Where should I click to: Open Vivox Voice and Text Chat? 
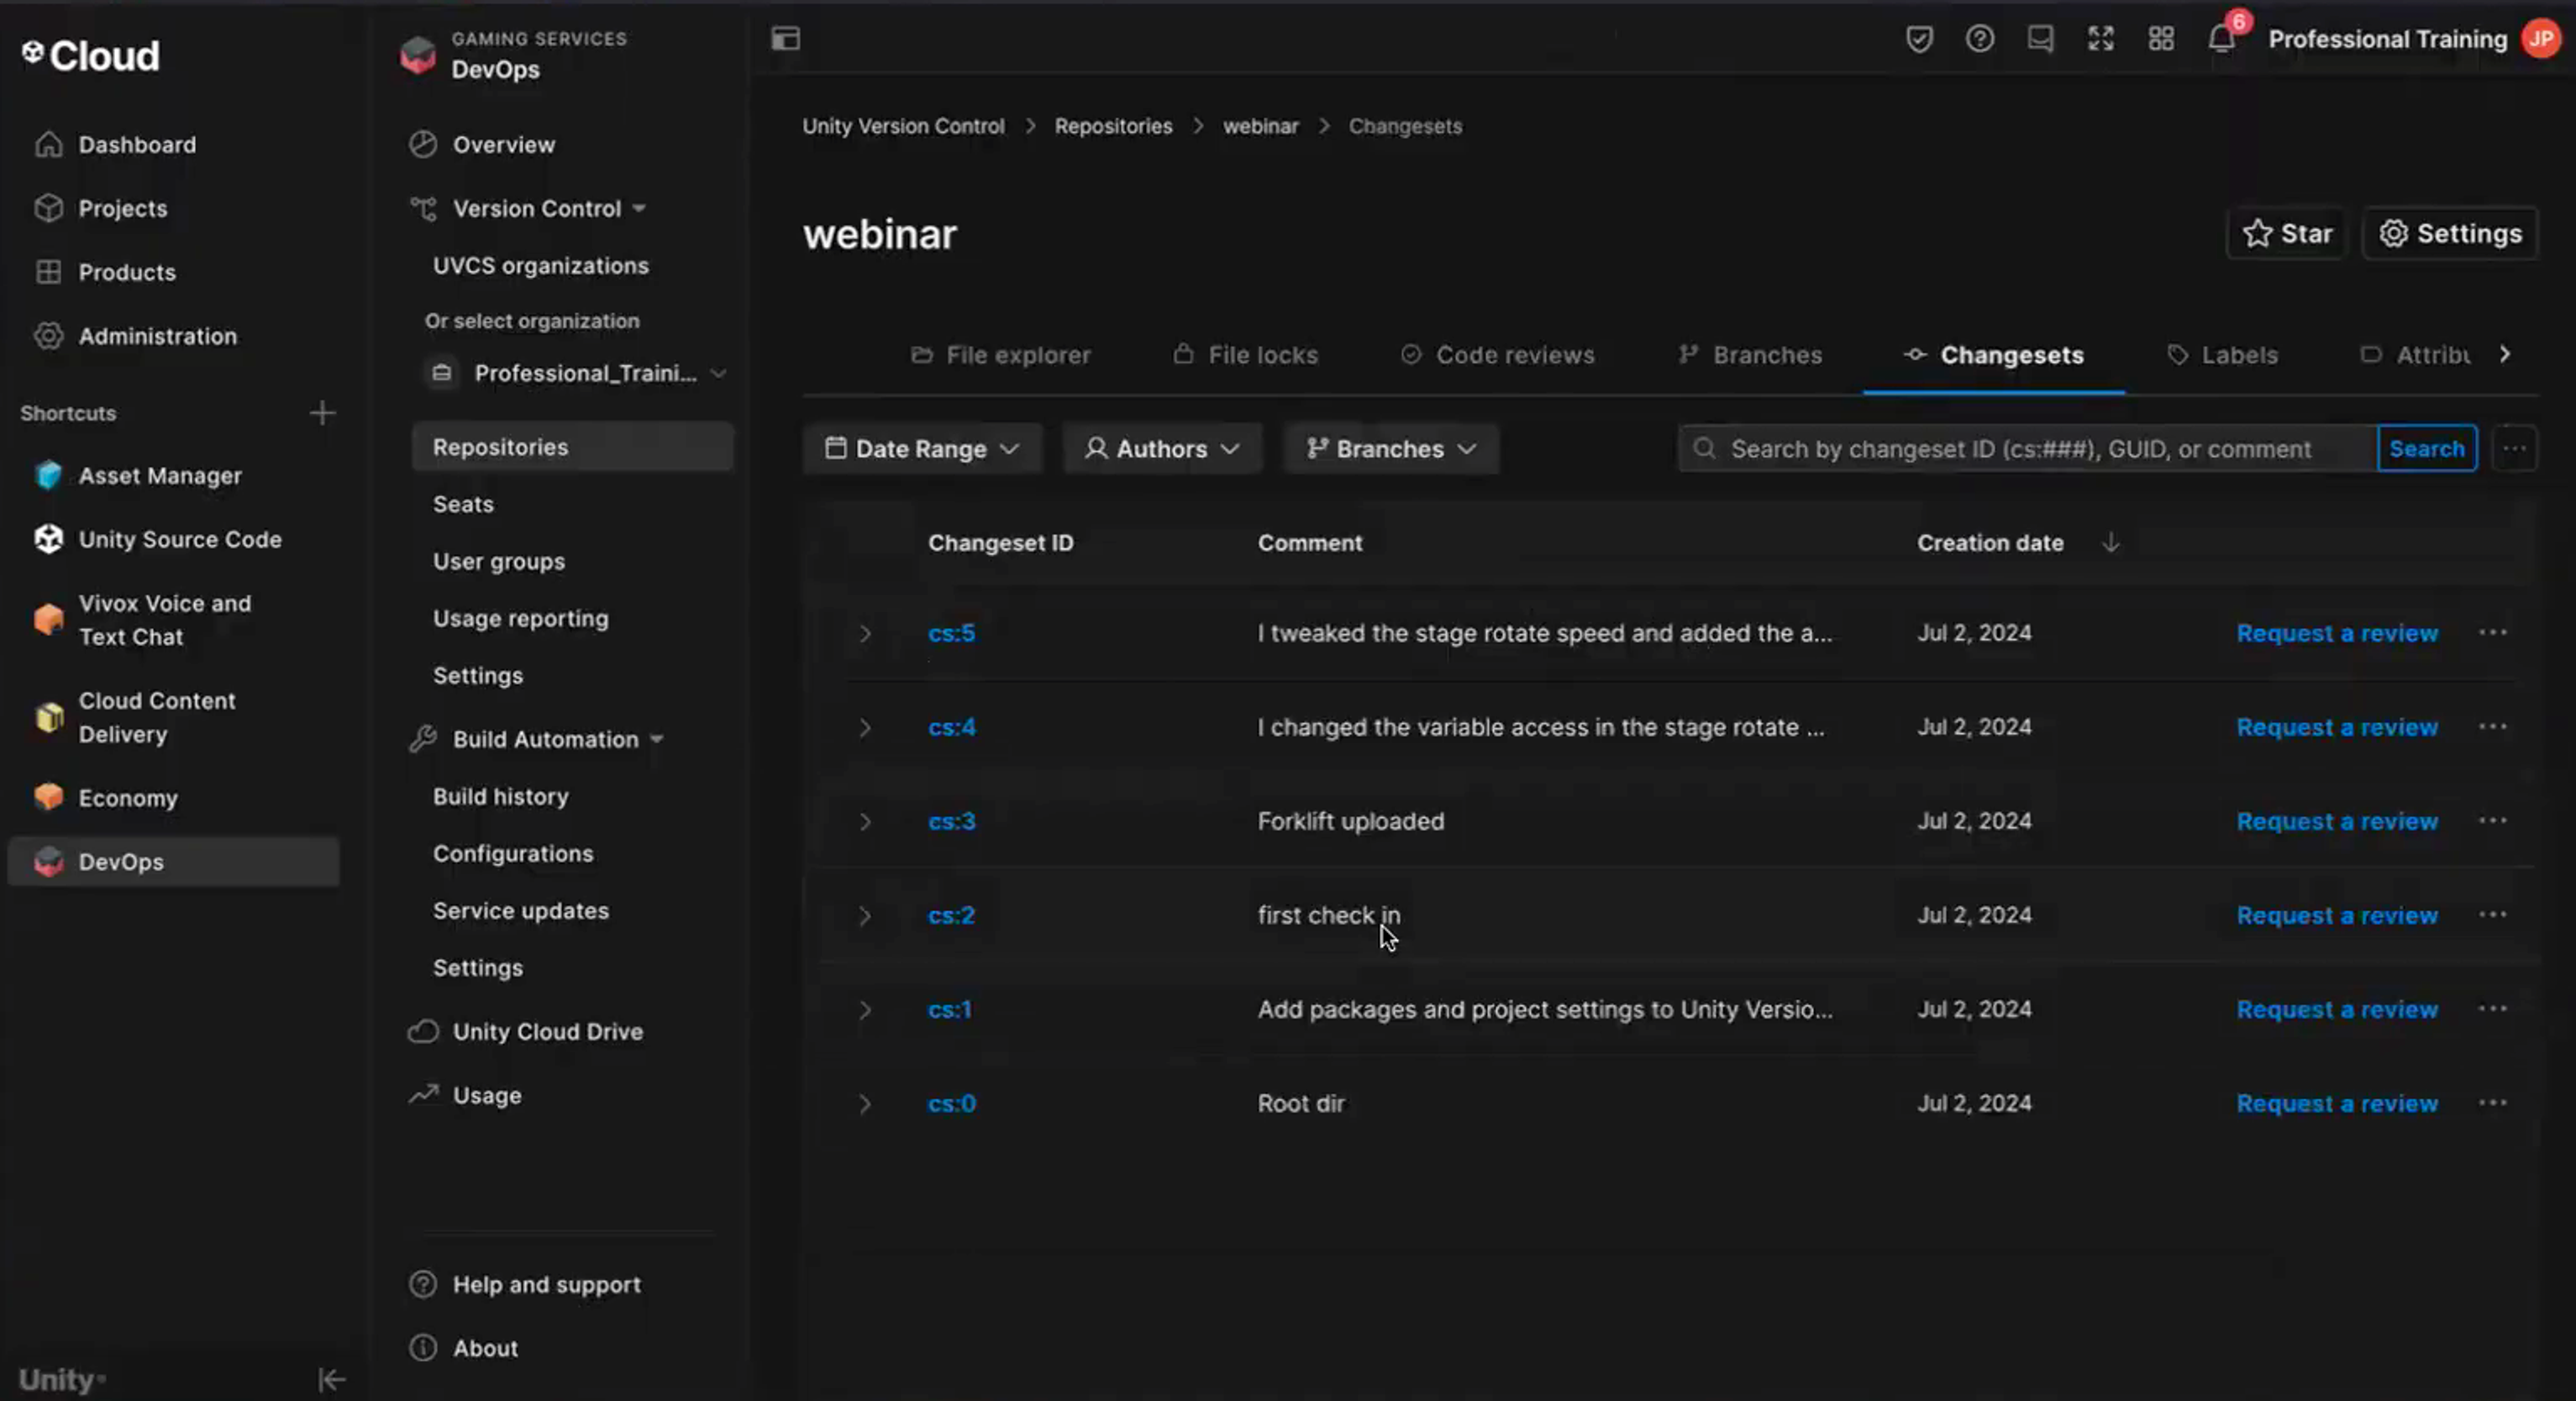(164, 620)
